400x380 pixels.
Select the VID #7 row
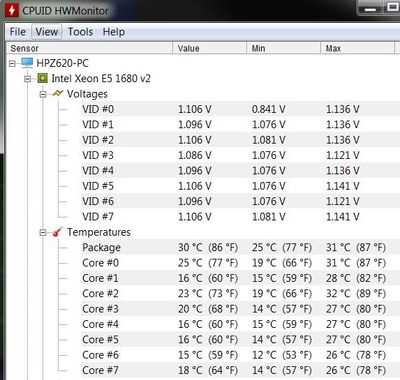tap(240, 216)
